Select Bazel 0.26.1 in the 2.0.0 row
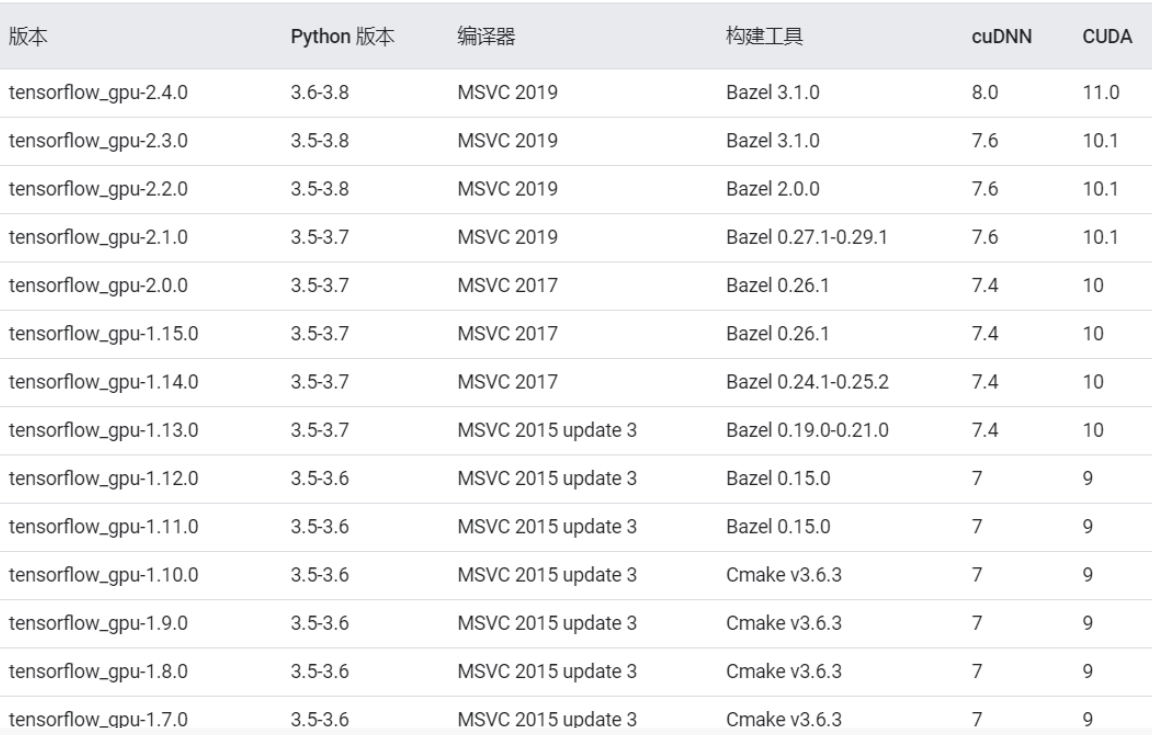The height and width of the screenshot is (735, 1152). [777, 285]
